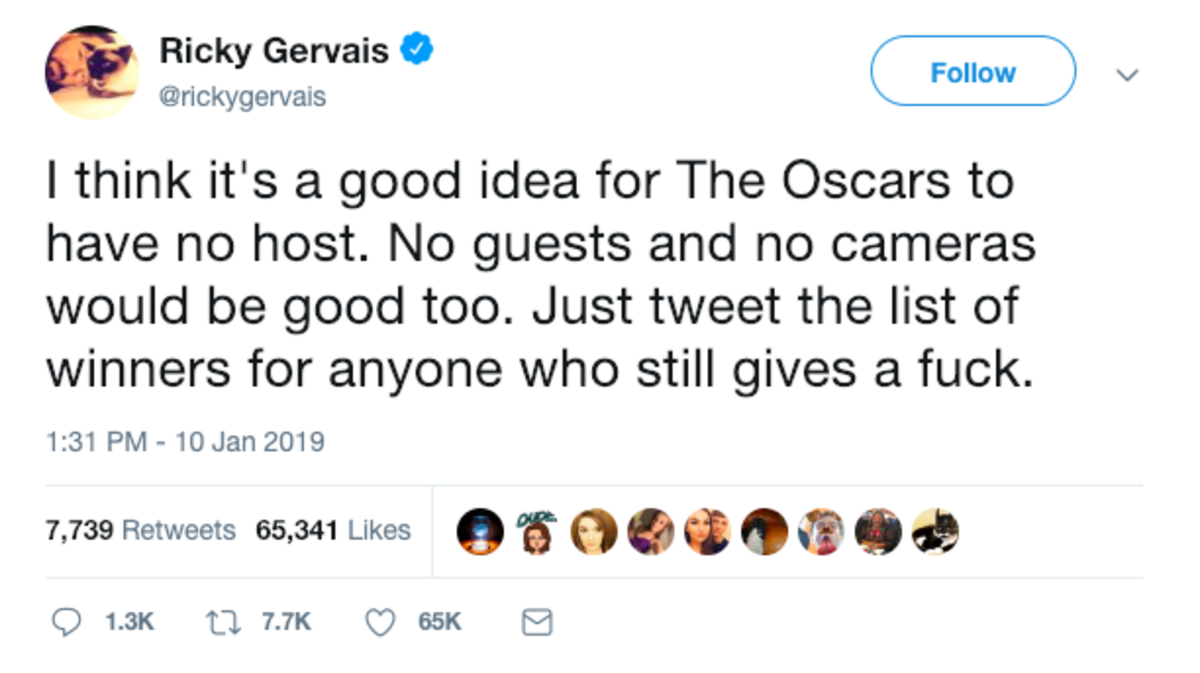Open the Ricky Gervais display name

pos(274,50)
